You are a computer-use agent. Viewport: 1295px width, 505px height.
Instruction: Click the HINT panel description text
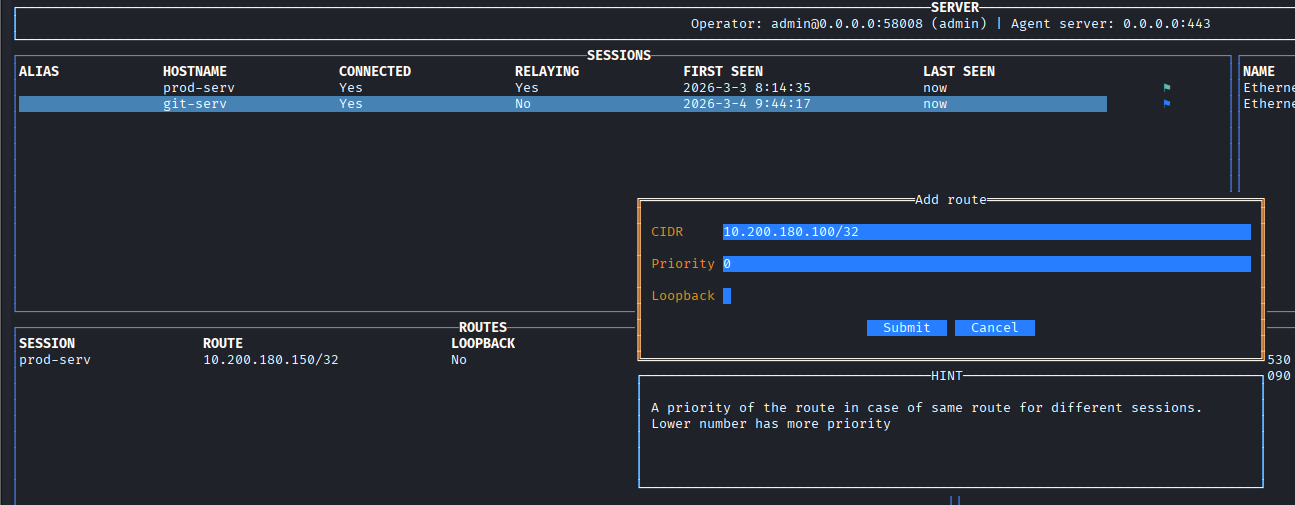(925, 416)
